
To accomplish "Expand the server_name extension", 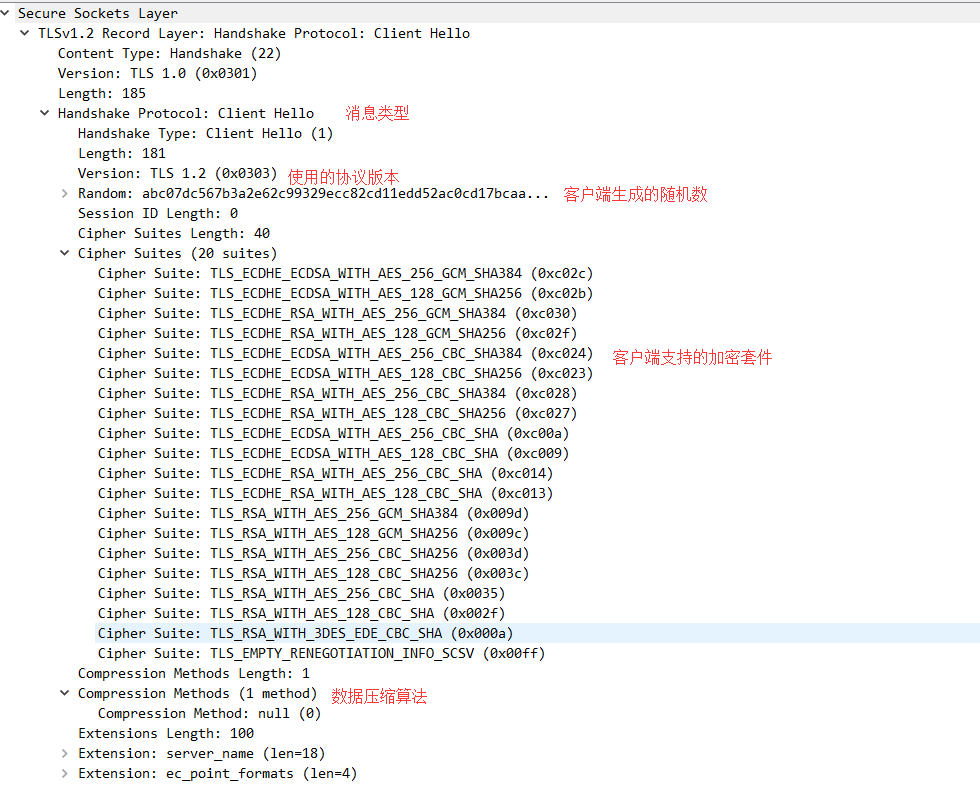I will click(x=65, y=753).
